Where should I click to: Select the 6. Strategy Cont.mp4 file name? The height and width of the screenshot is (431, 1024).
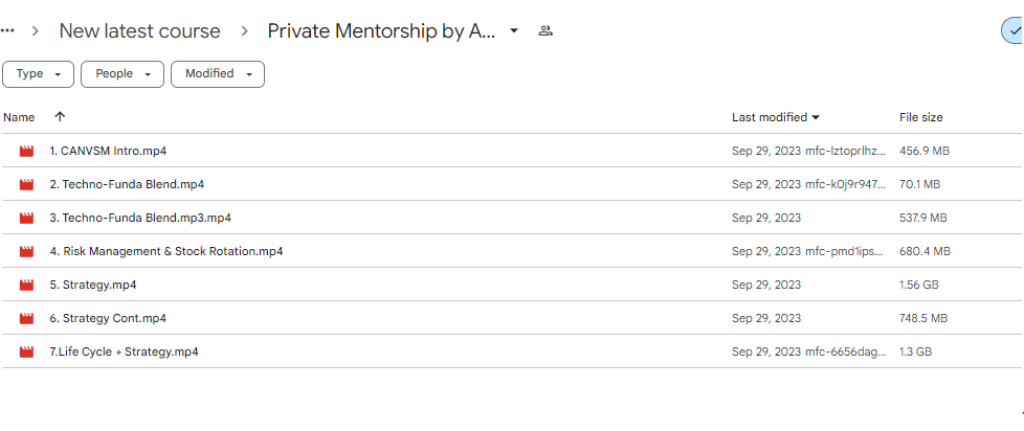tap(108, 319)
